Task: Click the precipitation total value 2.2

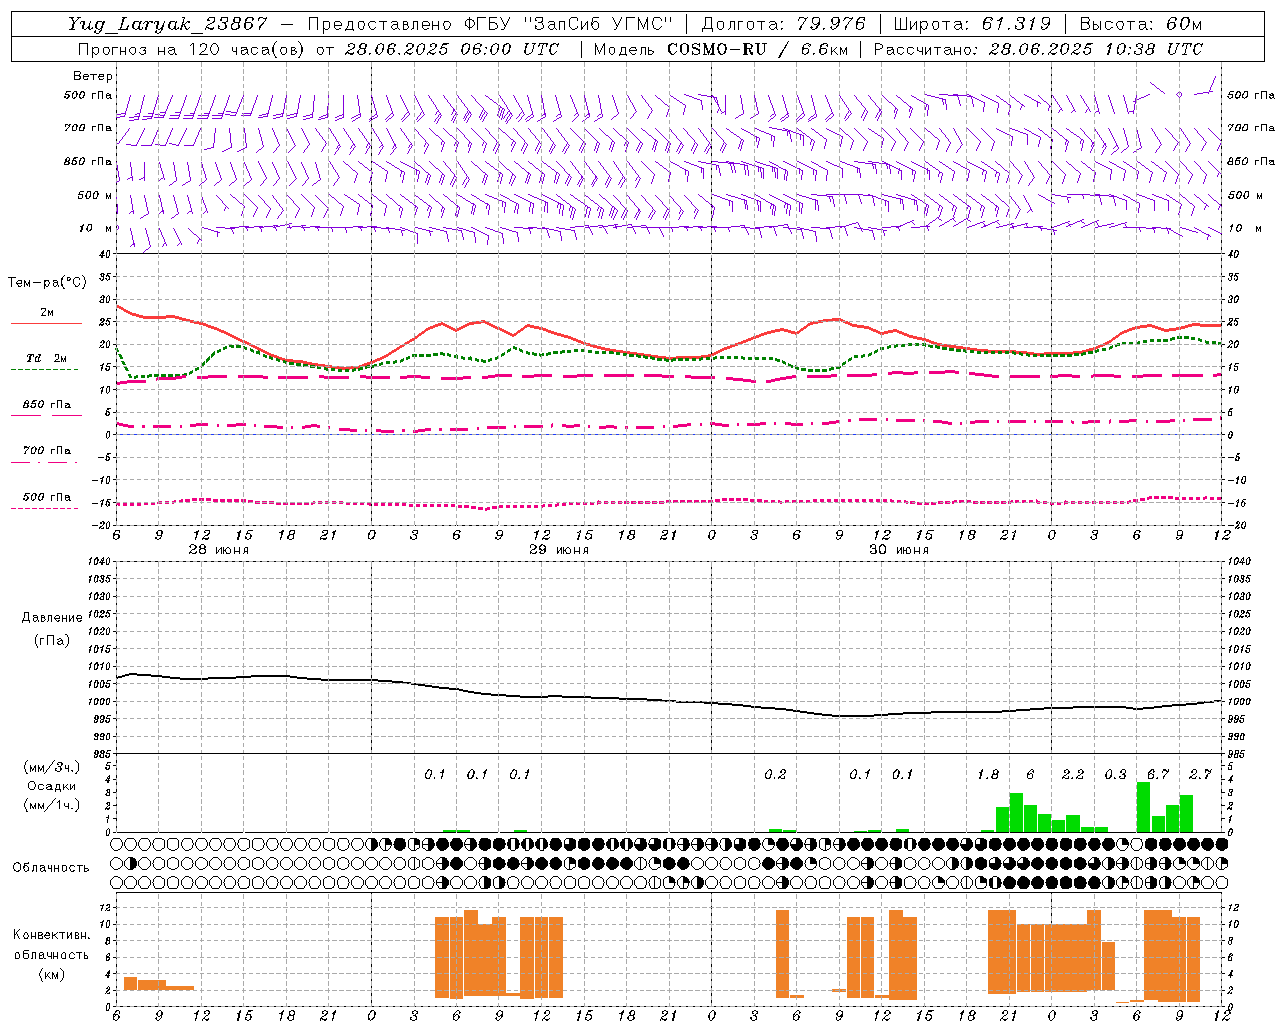Action: coord(1073,774)
